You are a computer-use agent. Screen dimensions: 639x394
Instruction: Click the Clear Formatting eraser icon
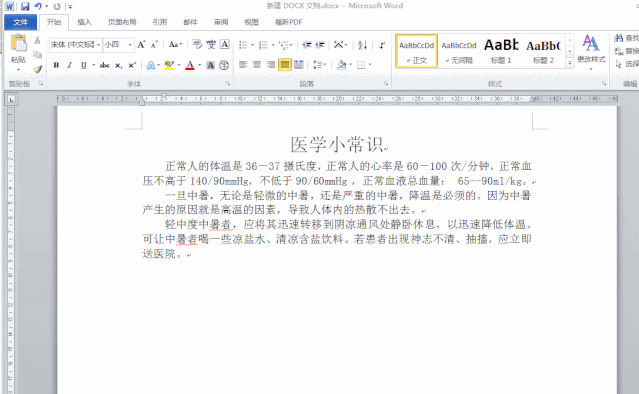tap(197, 44)
